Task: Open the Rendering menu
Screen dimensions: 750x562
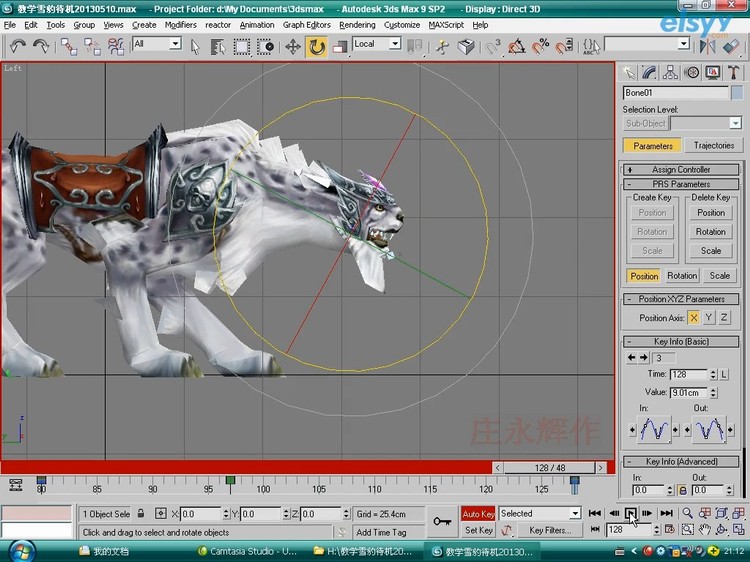Action: [357, 25]
